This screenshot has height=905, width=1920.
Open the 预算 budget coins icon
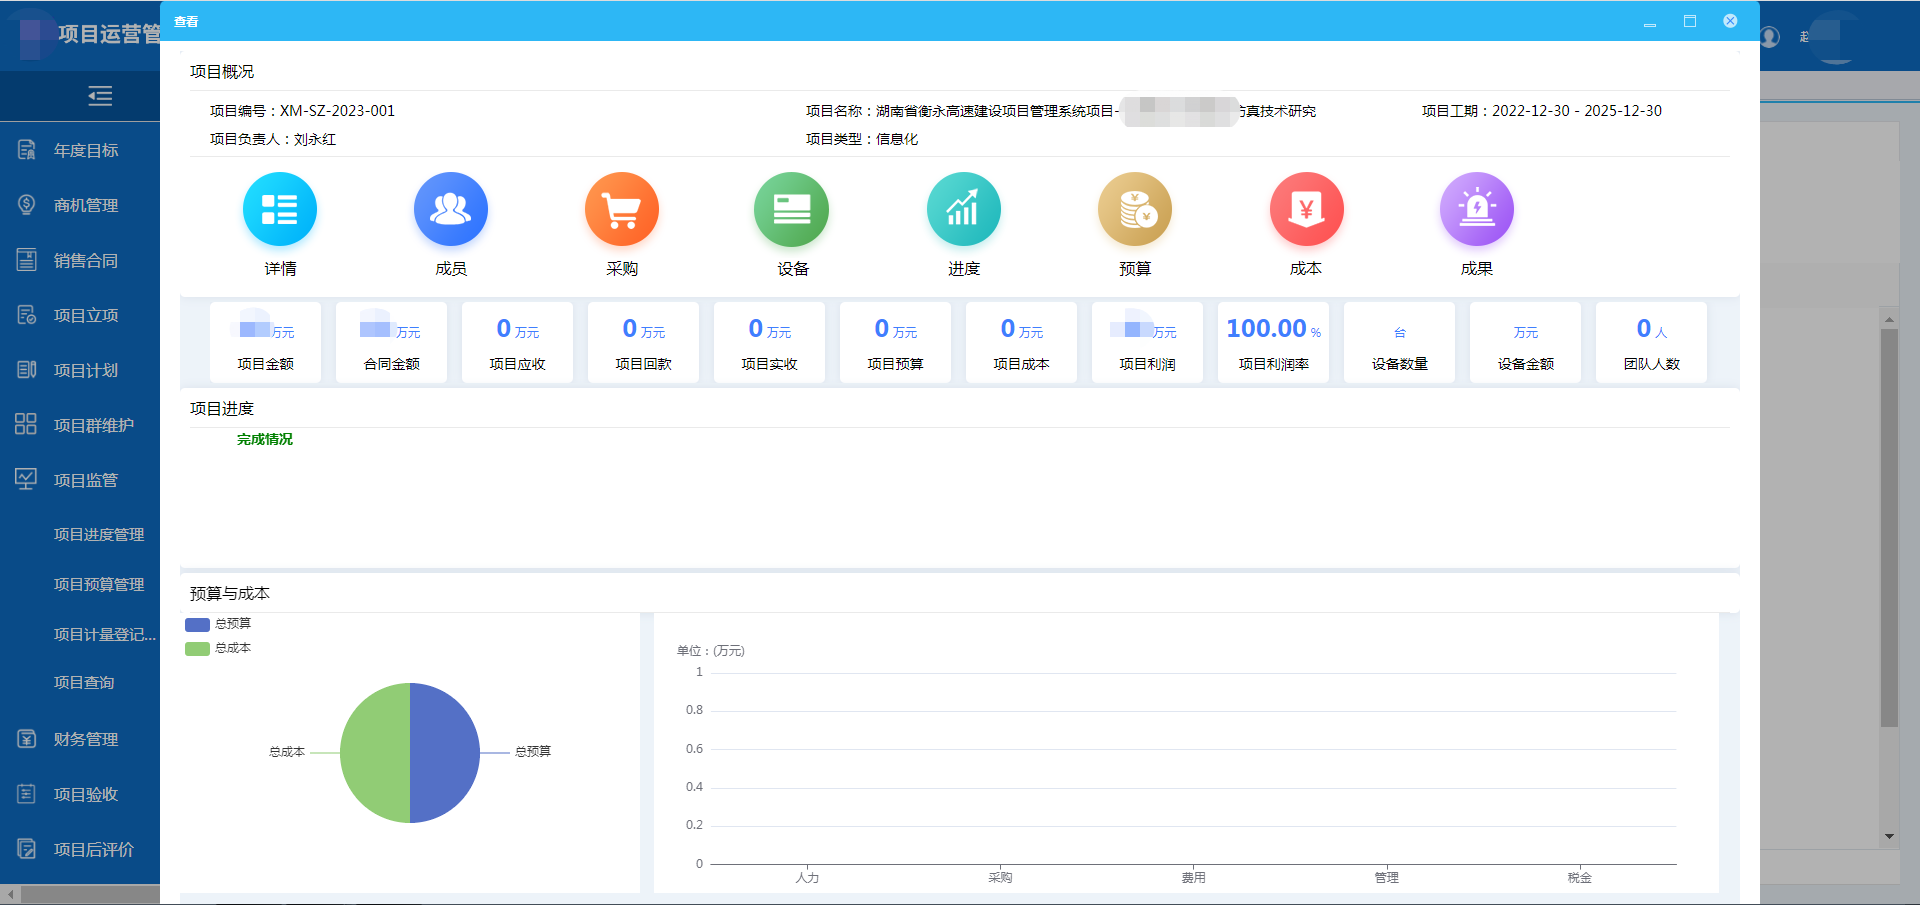pyautogui.click(x=1135, y=209)
